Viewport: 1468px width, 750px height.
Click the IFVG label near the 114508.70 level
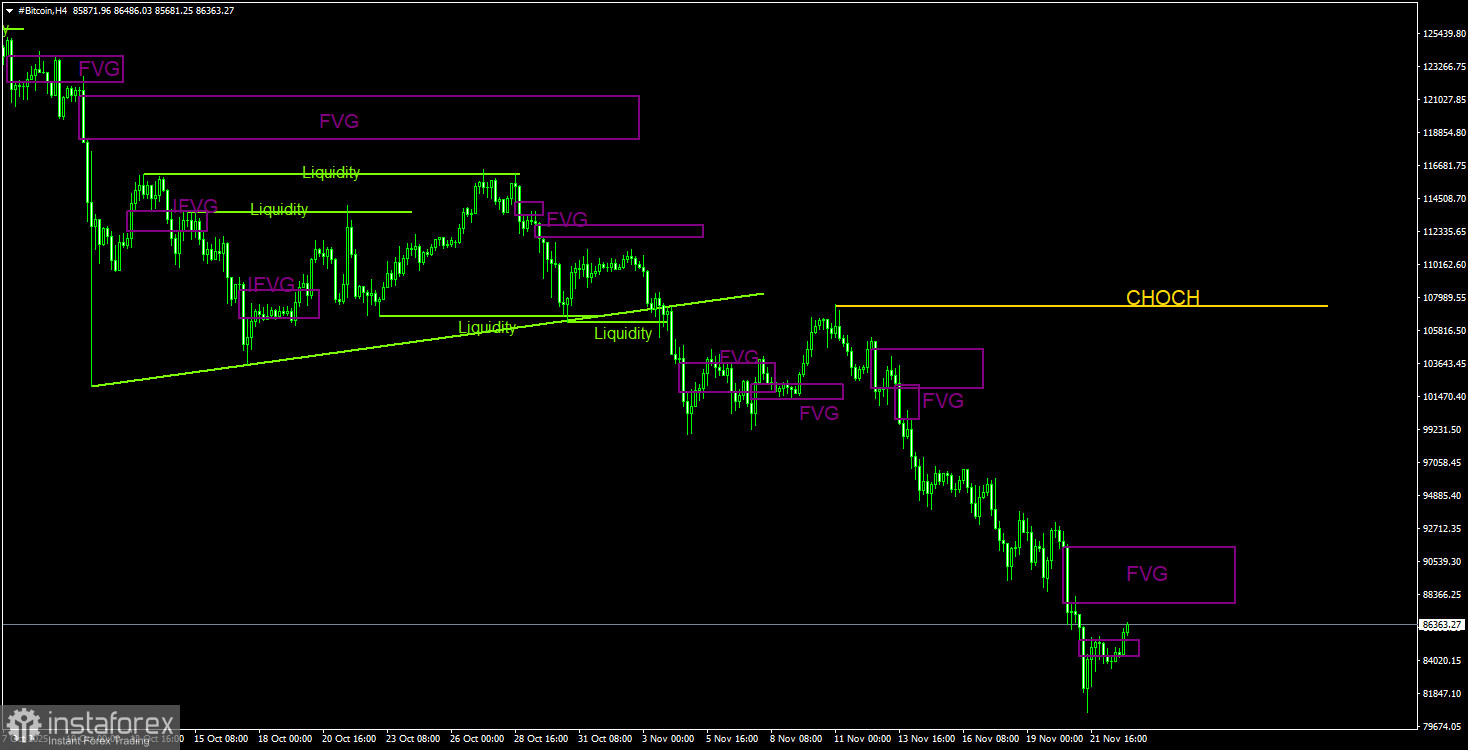point(195,207)
